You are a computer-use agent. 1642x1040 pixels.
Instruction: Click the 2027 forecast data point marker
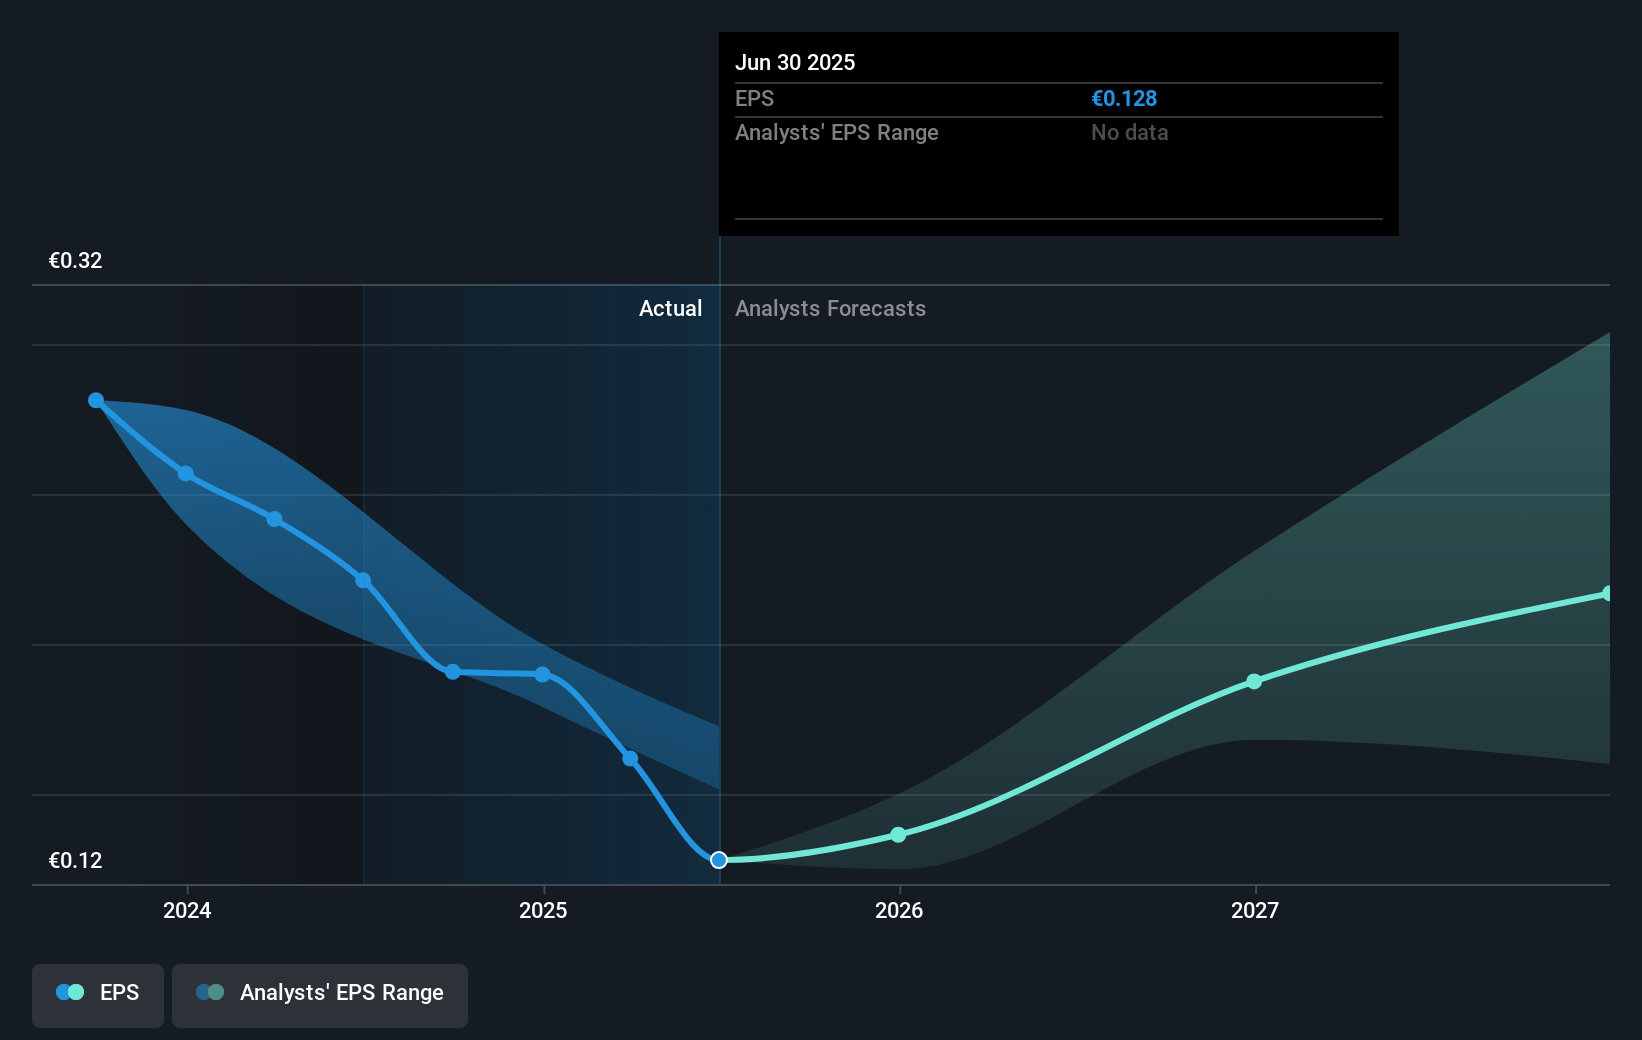point(1254,681)
